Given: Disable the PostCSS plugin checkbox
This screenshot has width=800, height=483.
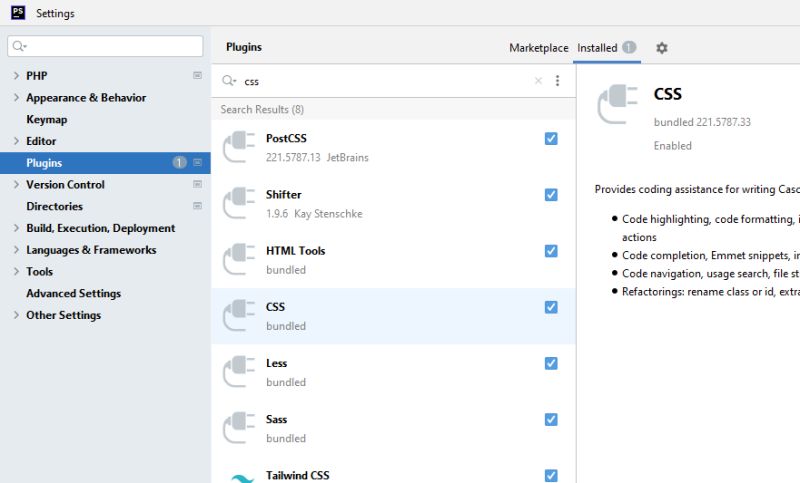Looking at the screenshot, I should (551, 139).
